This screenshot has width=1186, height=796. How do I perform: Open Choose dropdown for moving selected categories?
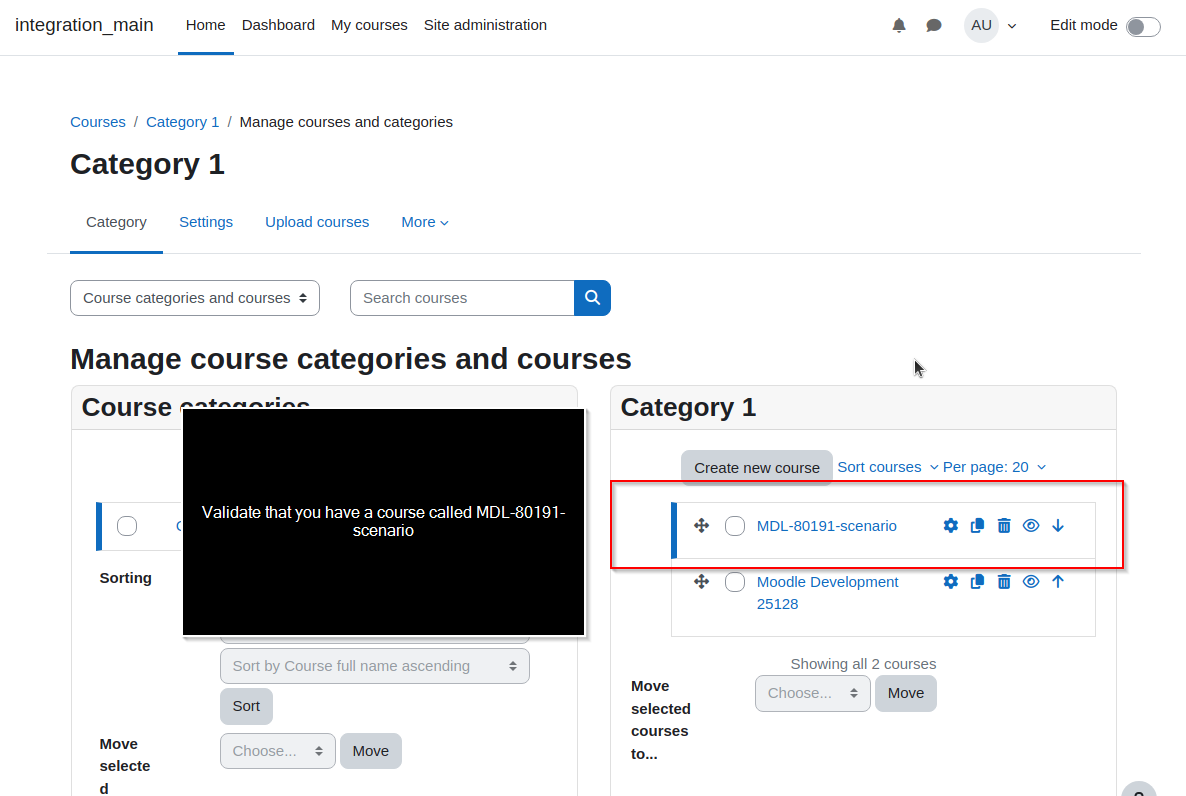[278, 751]
